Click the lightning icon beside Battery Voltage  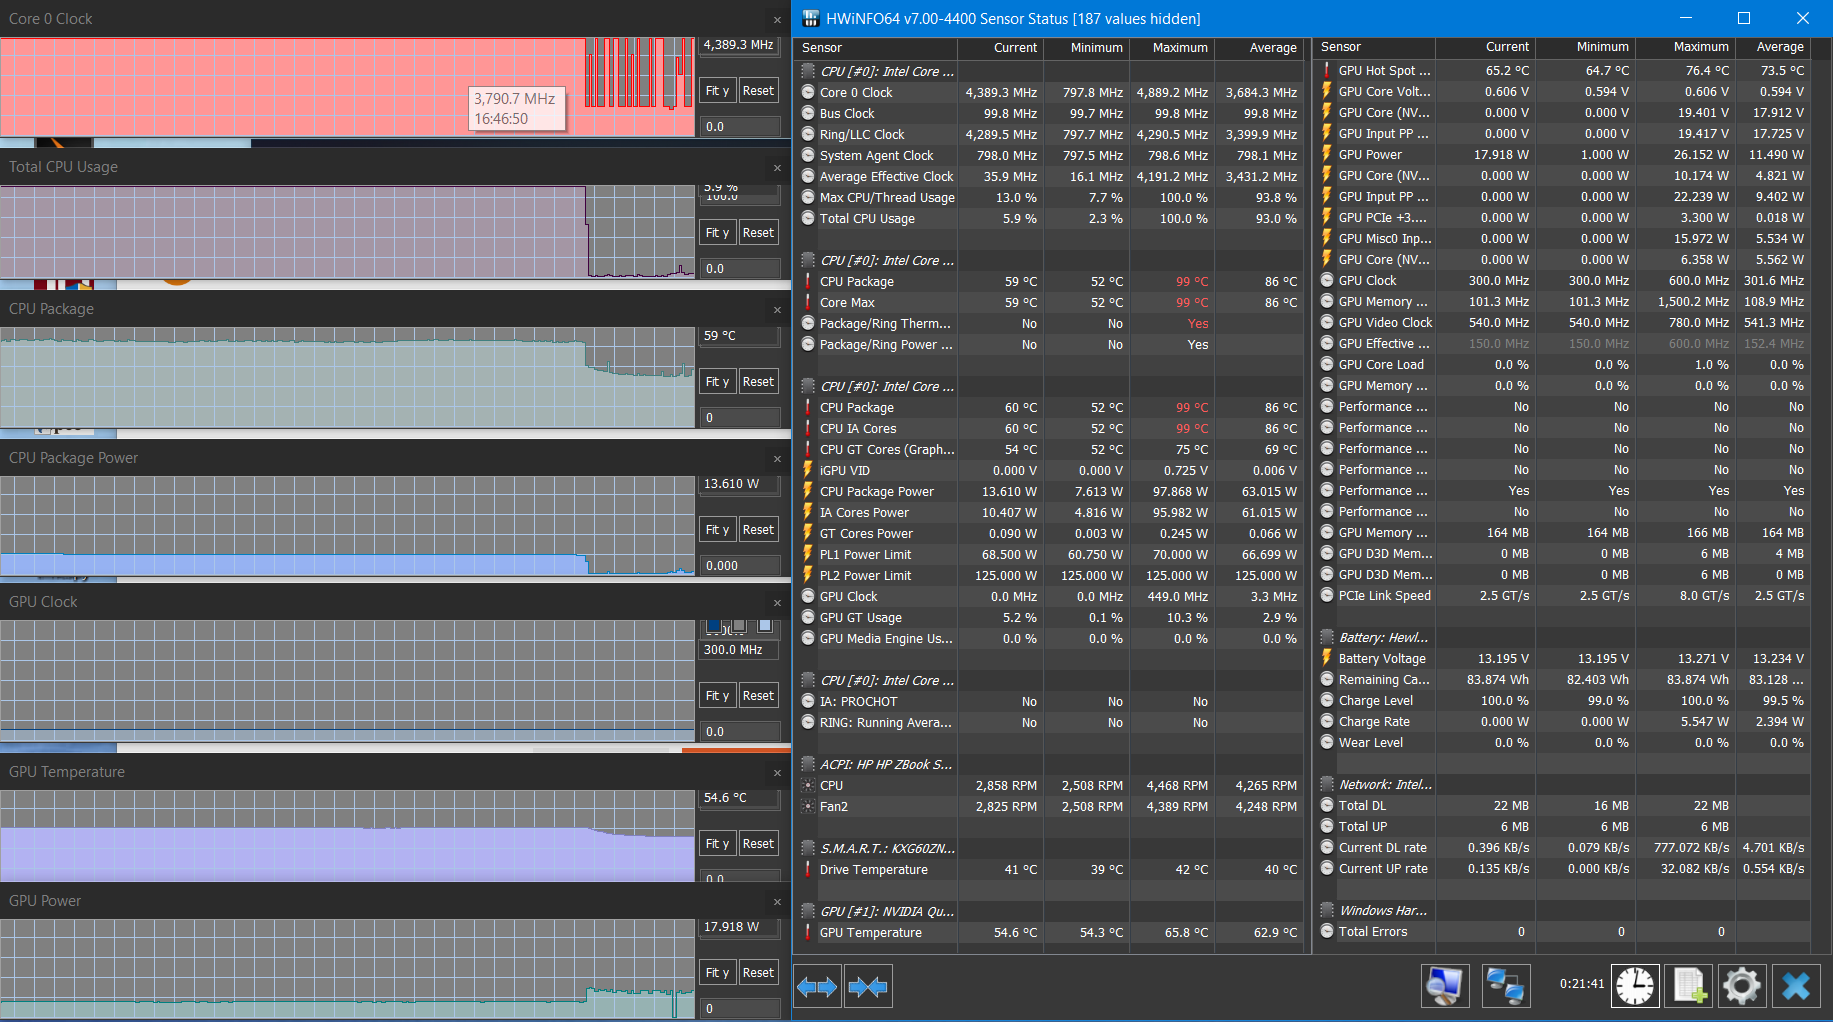click(x=1327, y=658)
